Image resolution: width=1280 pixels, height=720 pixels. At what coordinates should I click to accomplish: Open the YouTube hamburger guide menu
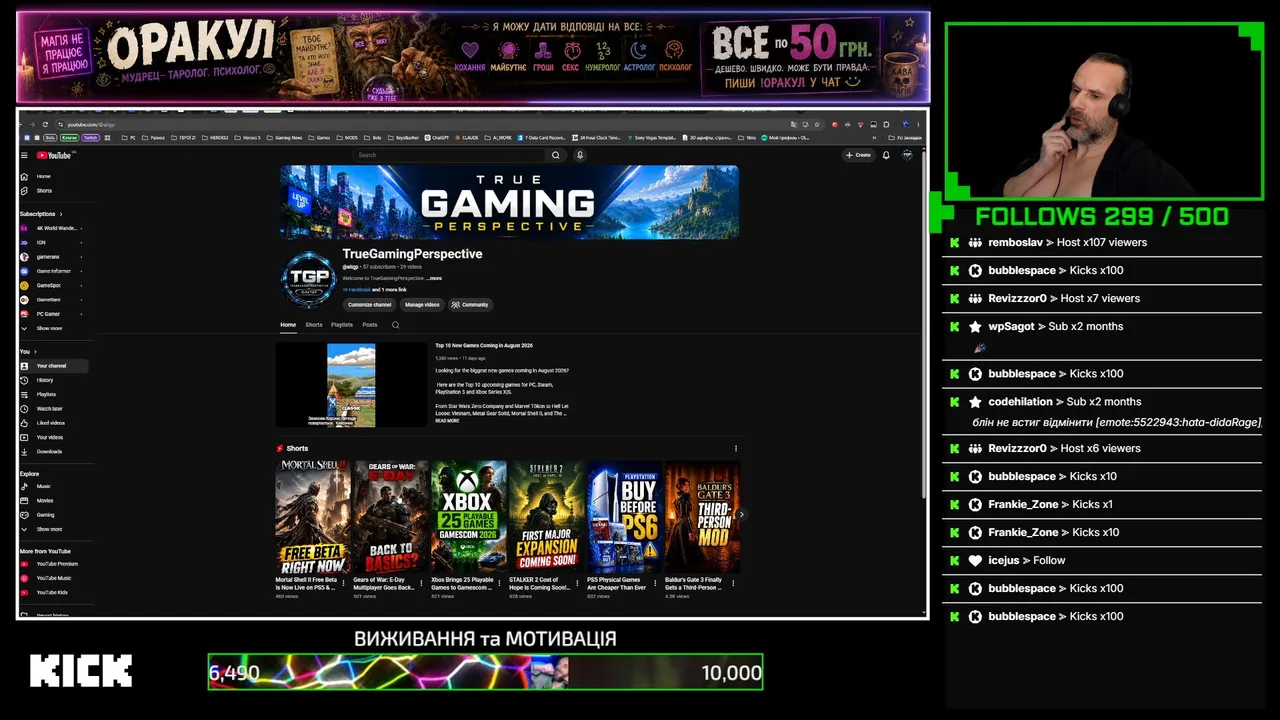pos(25,155)
